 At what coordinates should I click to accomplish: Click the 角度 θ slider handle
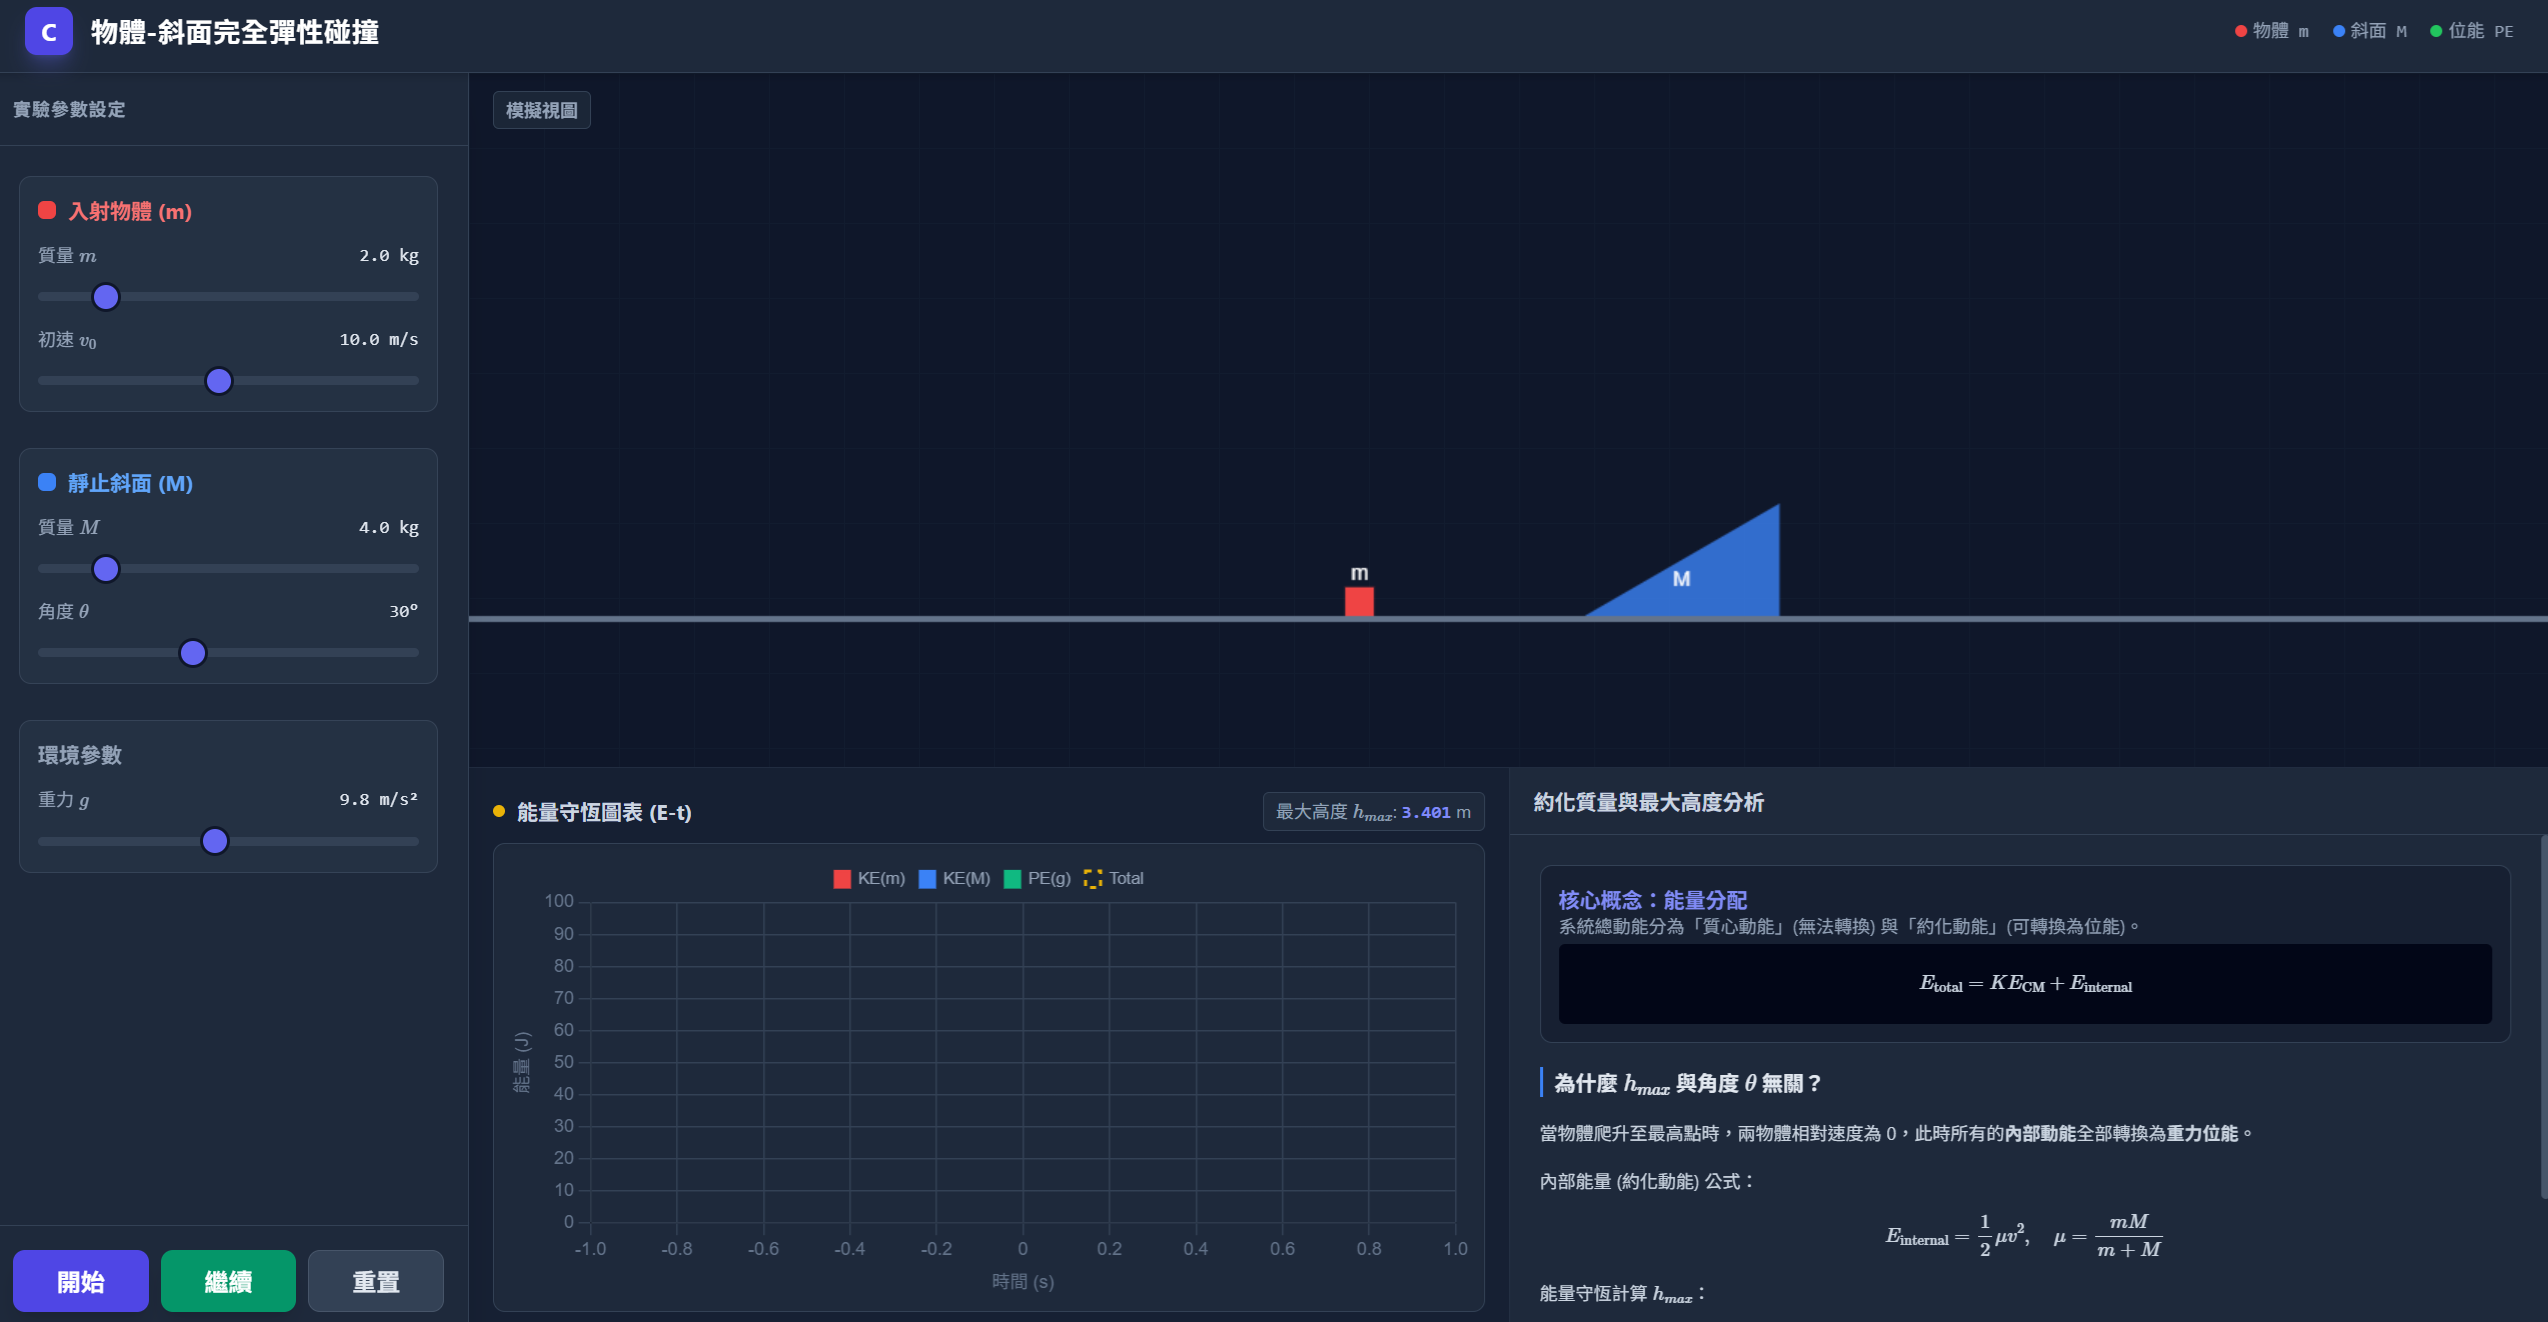tap(193, 653)
